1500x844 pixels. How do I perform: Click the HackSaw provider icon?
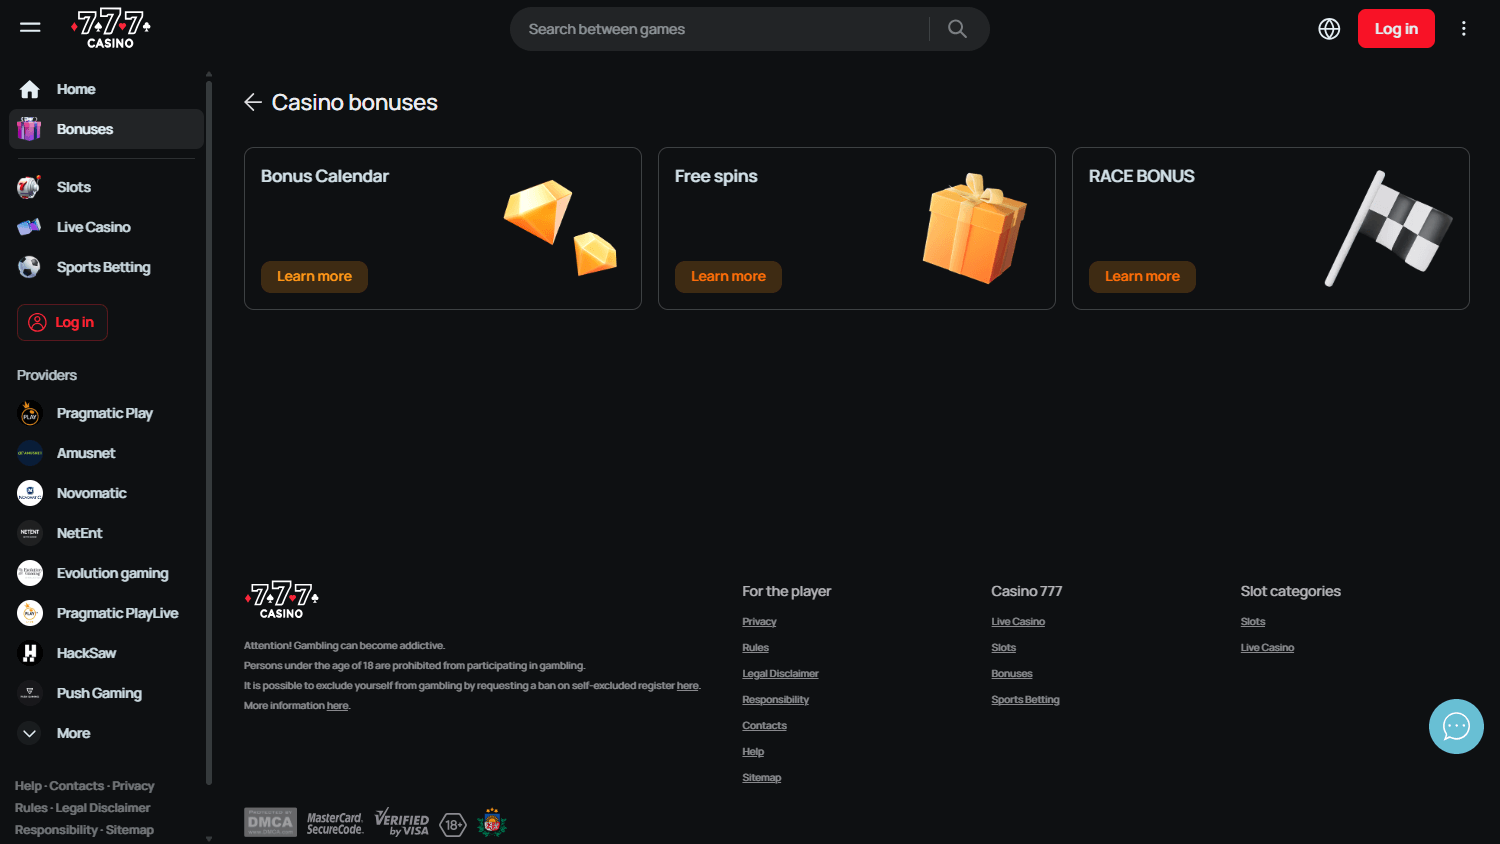tap(30, 653)
